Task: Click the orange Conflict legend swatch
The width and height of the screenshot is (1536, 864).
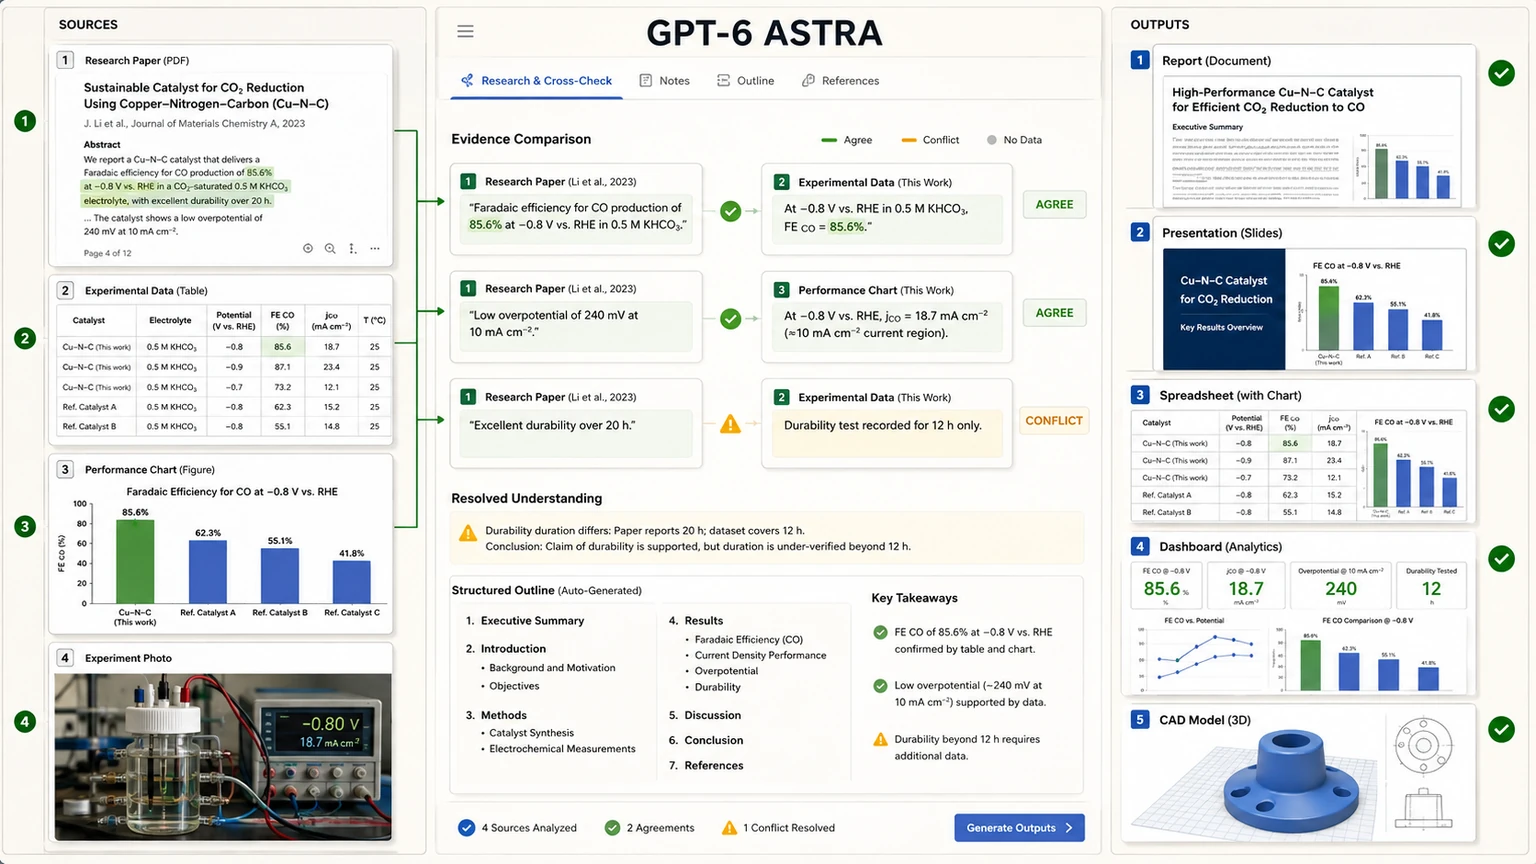Action: 909,140
